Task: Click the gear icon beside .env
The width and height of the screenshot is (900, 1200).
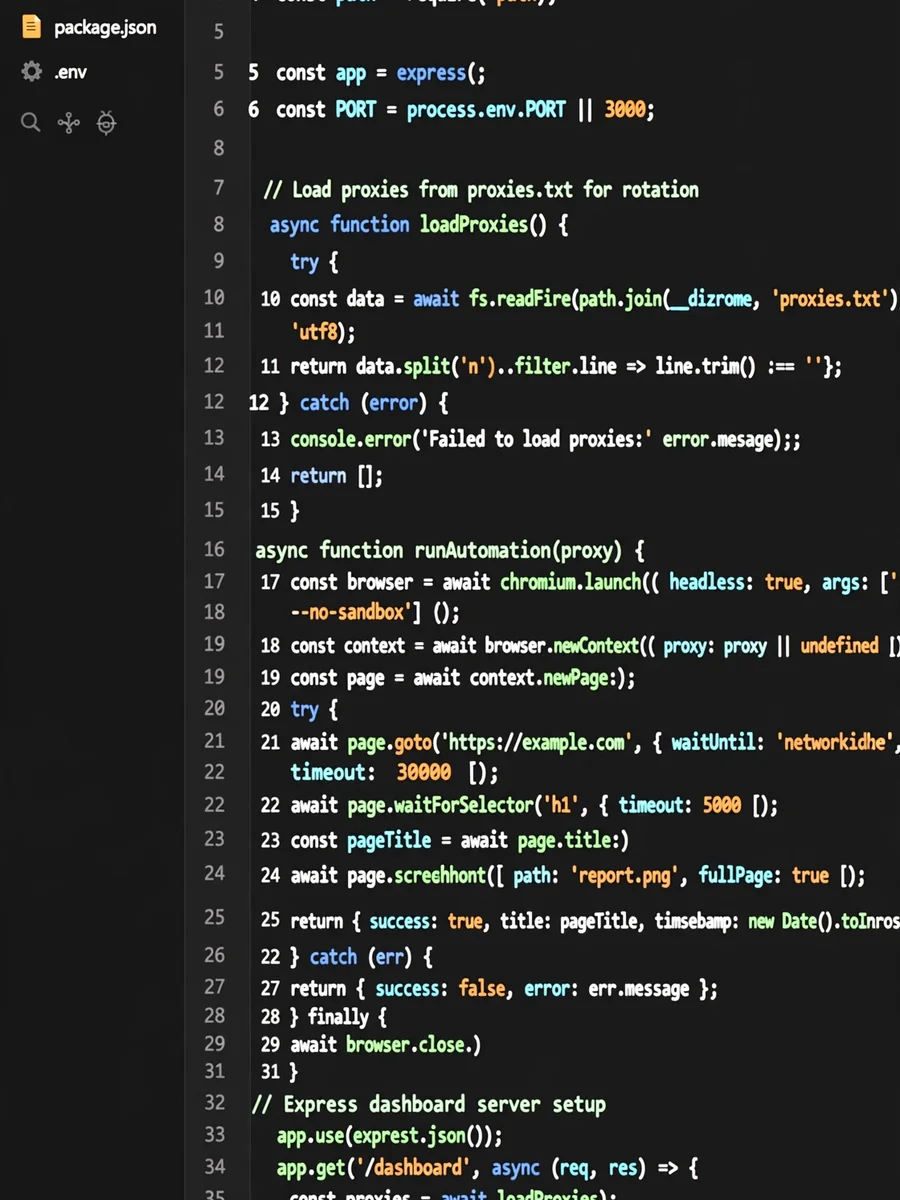Action: (x=32, y=72)
